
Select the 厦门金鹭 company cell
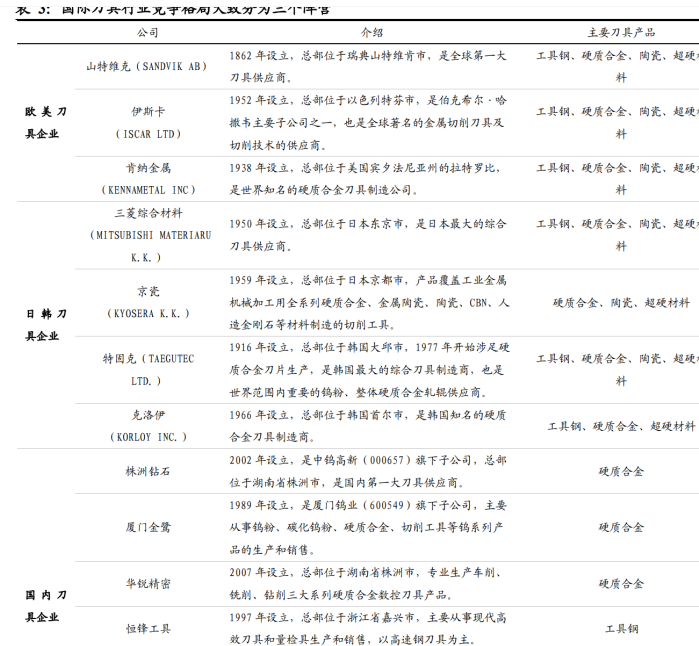tap(148, 527)
